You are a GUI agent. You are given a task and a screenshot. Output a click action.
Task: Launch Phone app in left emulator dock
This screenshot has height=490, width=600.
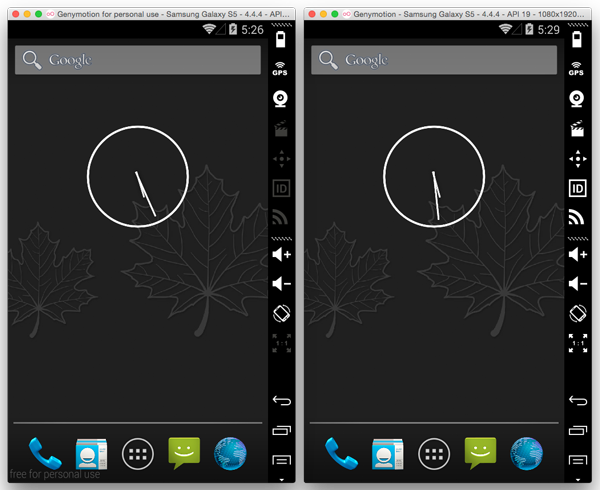(x=45, y=453)
